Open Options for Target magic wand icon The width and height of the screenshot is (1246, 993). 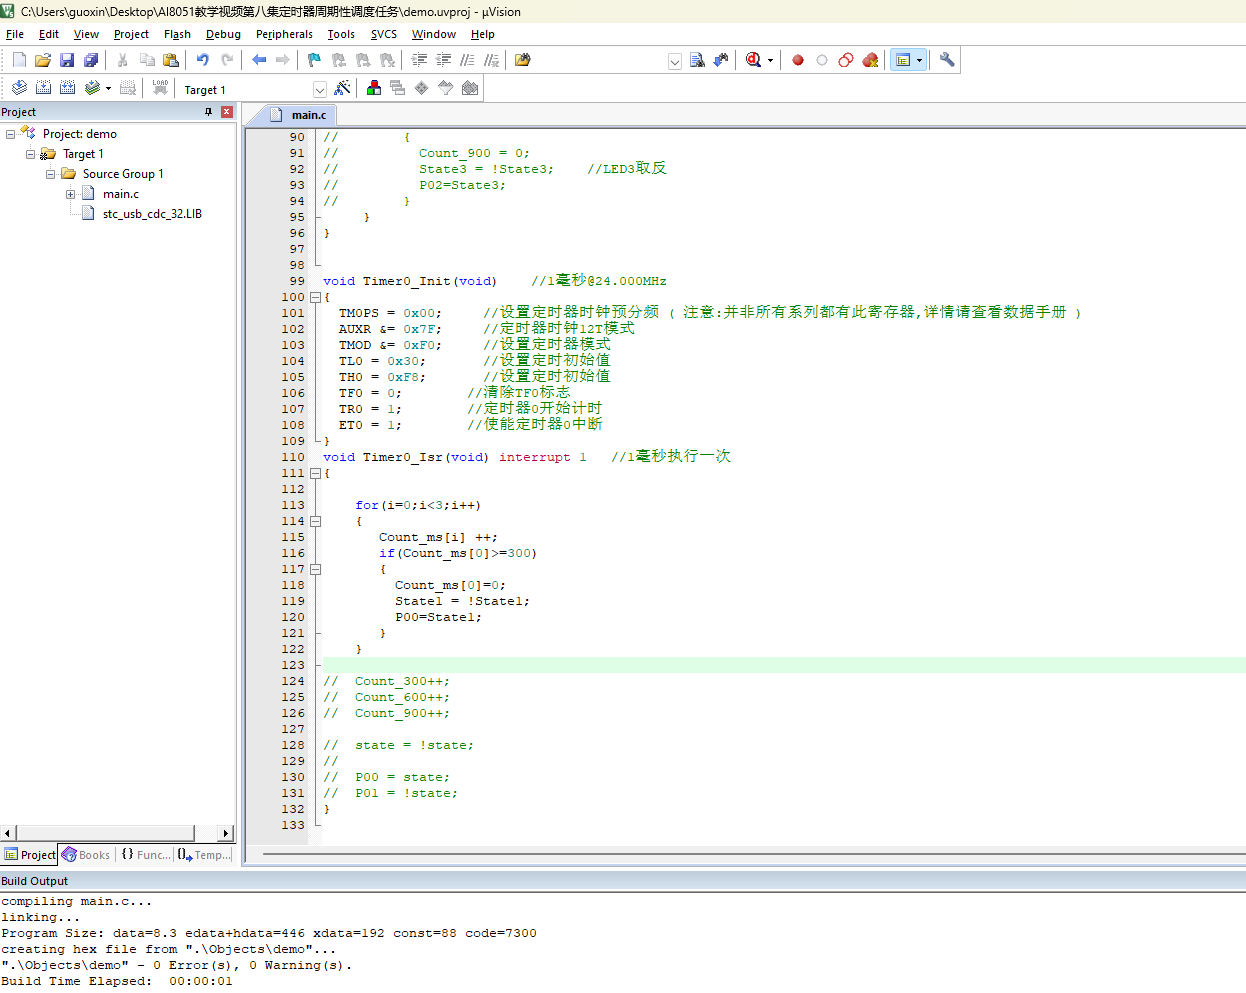pyautogui.click(x=342, y=88)
